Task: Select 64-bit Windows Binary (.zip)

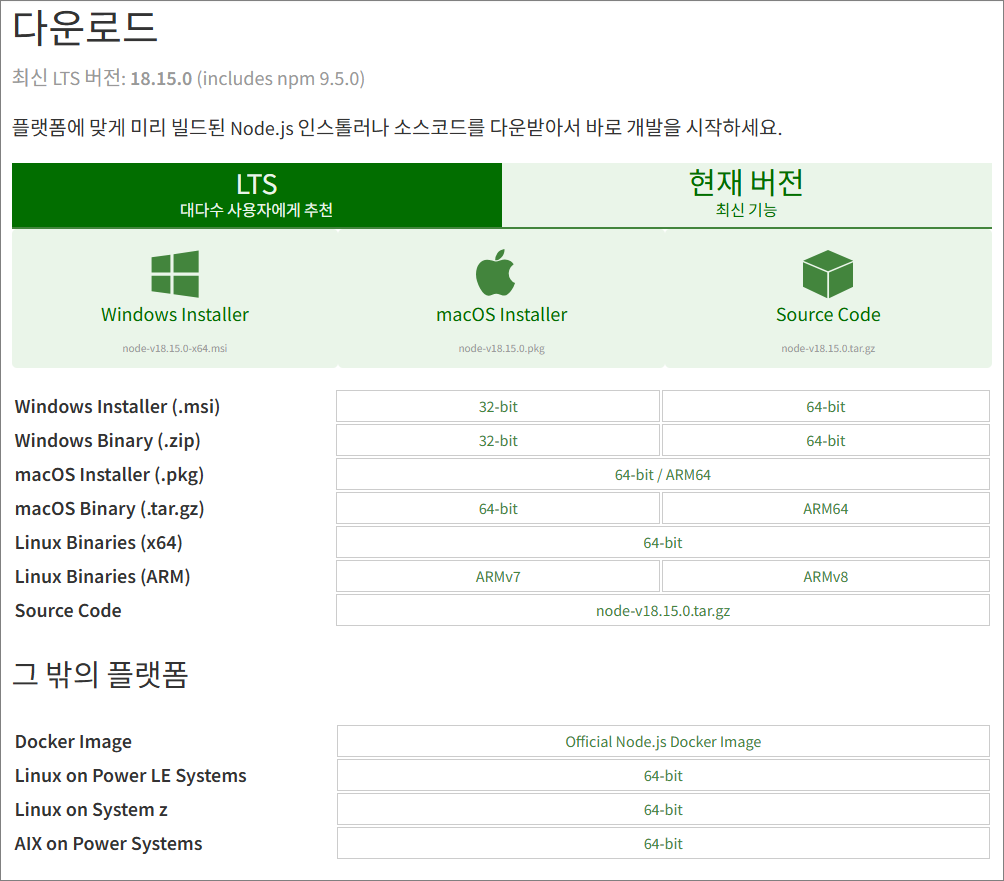Action: (x=826, y=440)
